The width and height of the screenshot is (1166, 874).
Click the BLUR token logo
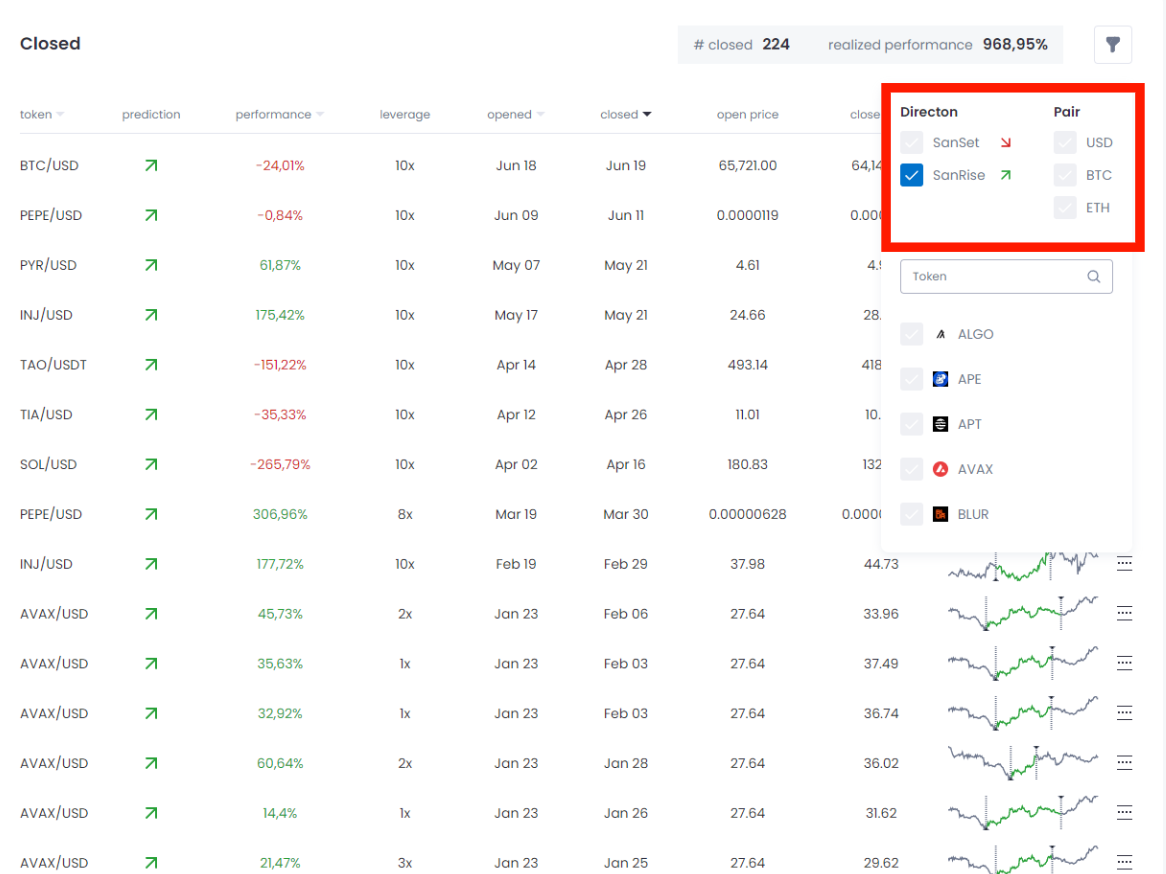[941, 514]
